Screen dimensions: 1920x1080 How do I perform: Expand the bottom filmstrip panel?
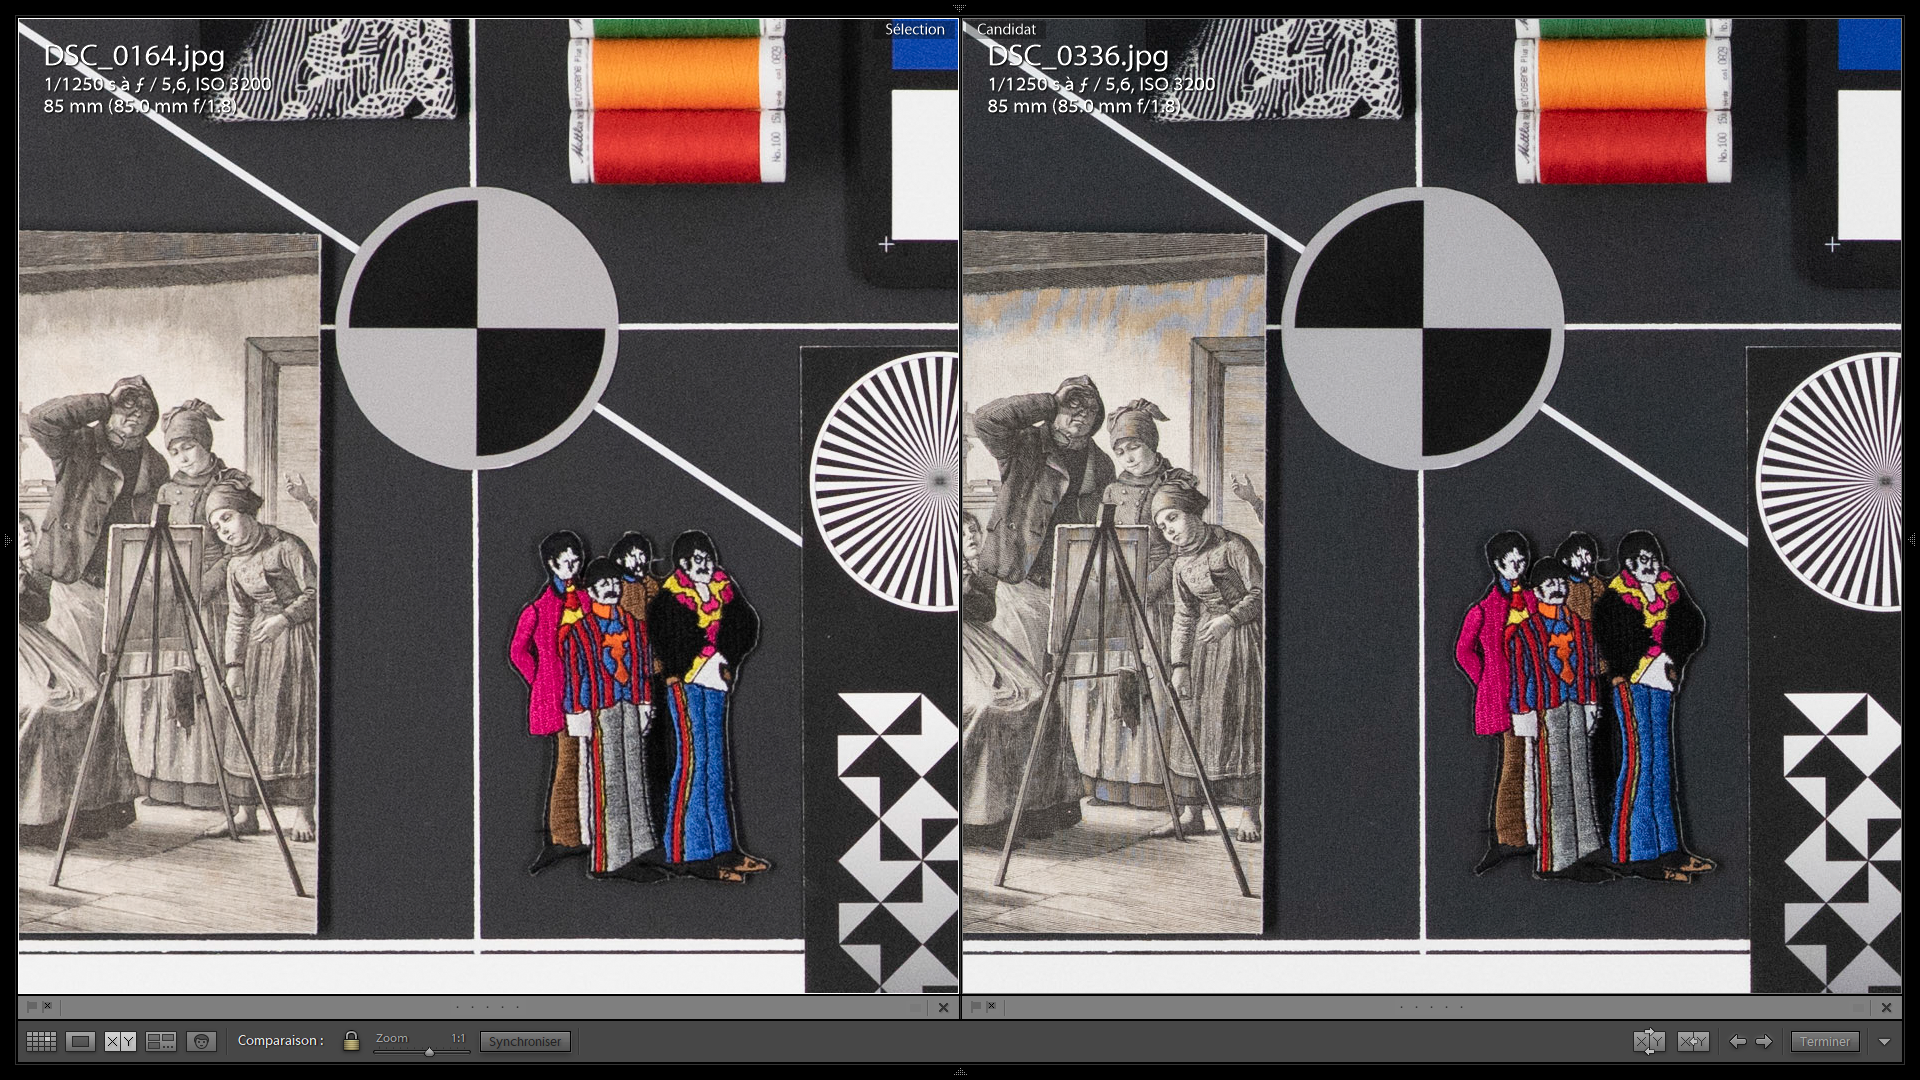pos(960,1072)
